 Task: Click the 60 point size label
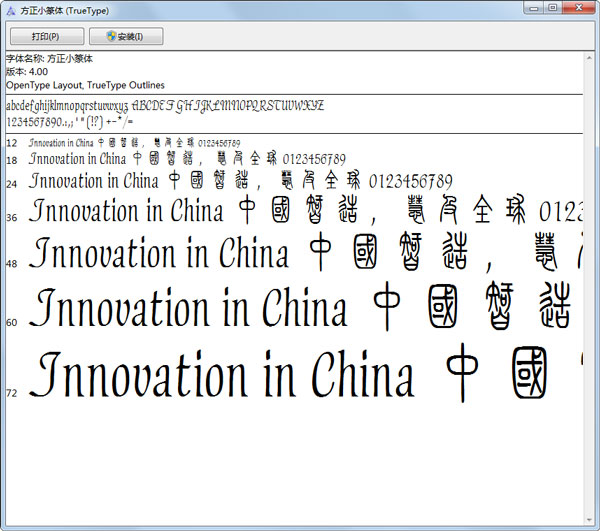[12, 322]
